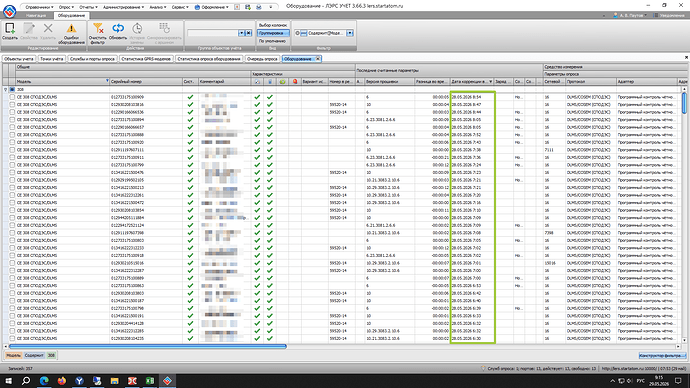Launch Firefox from taskbar
The image size is (690, 388).
pos(62,381)
